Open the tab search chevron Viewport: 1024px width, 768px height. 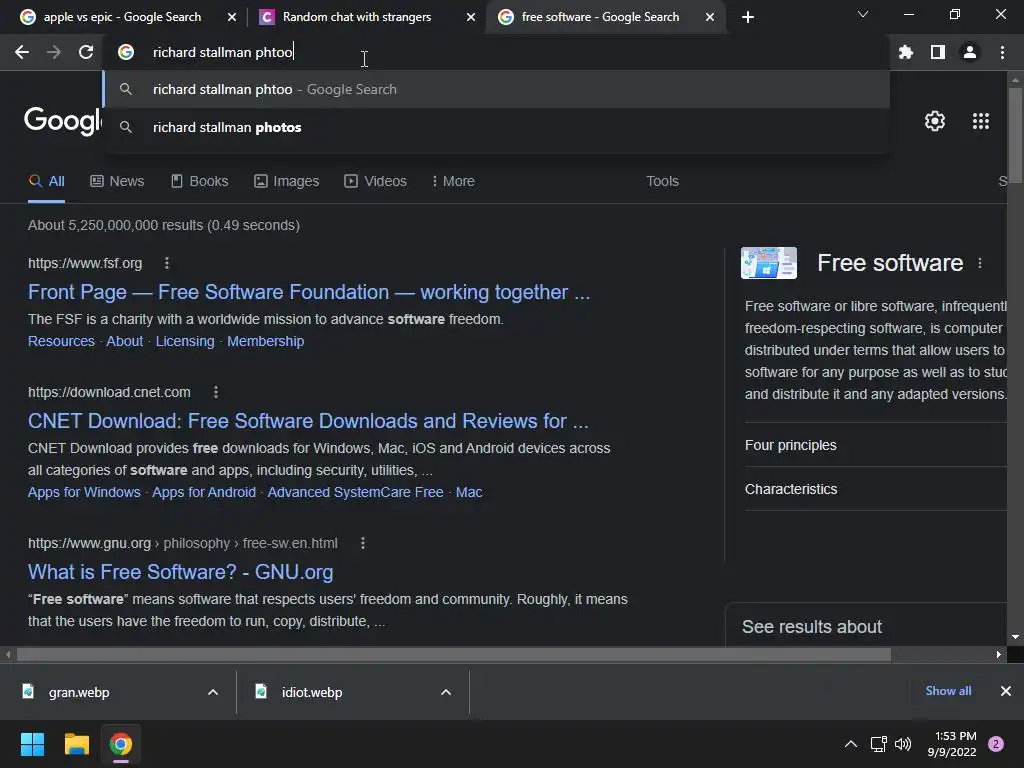tap(863, 14)
